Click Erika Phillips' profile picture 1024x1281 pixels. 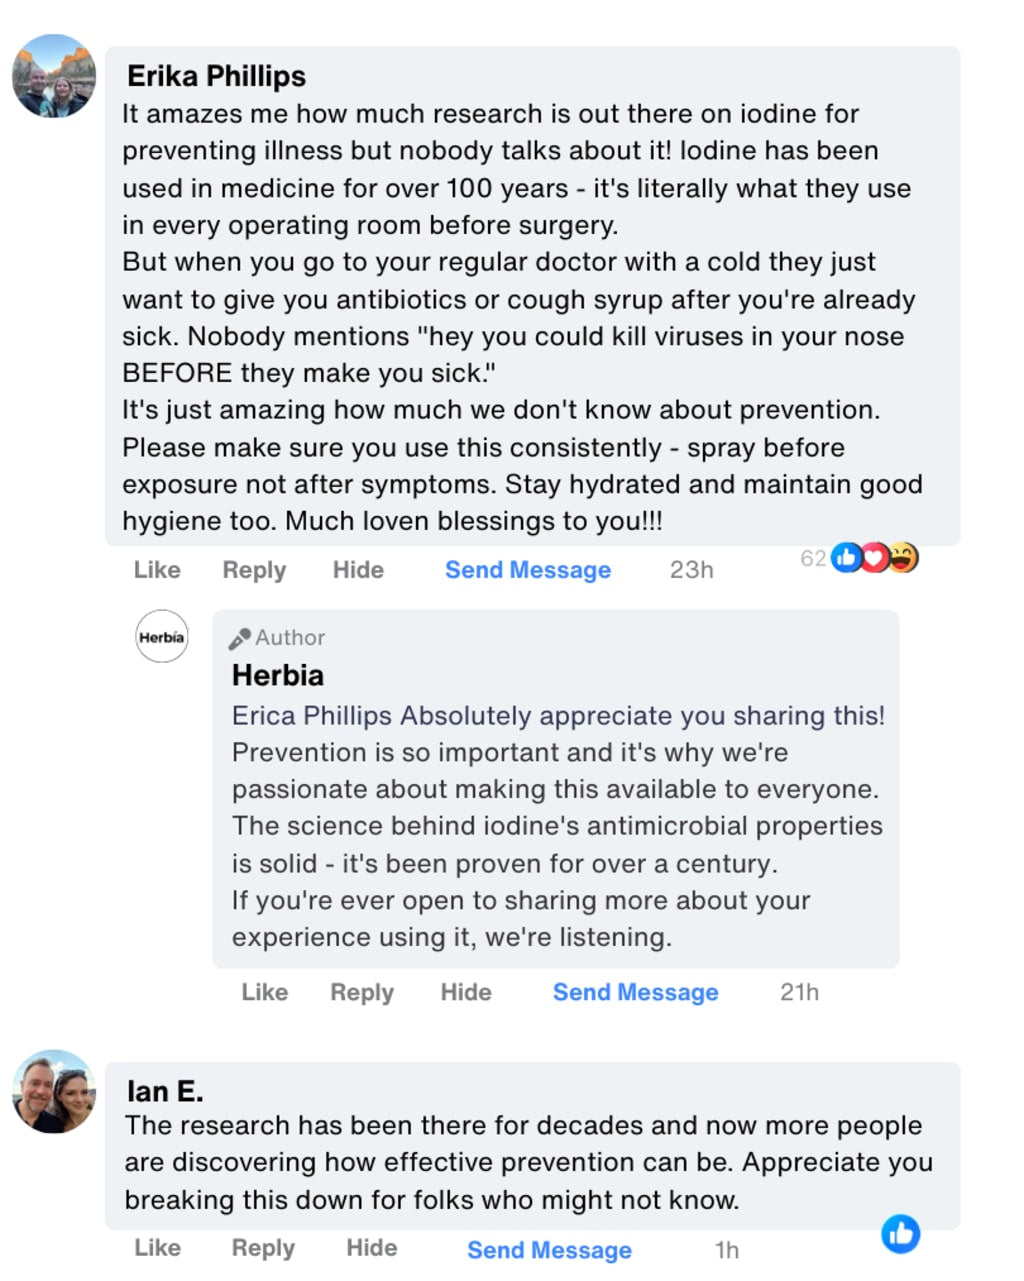pyautogui.click(x=54, y=76)
